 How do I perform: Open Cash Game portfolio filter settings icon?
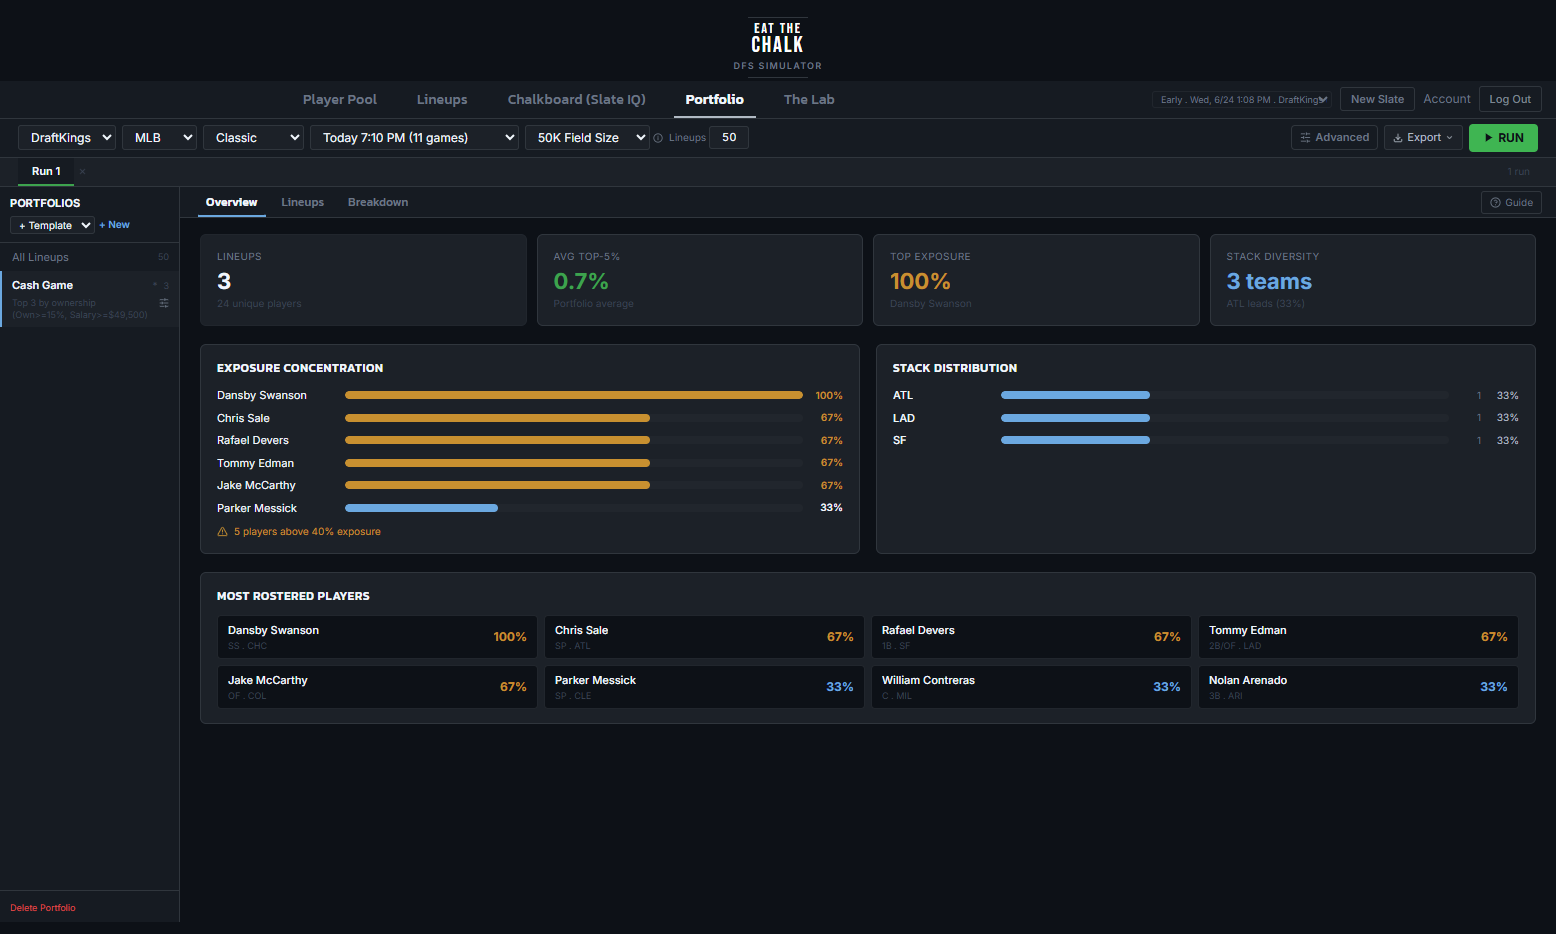point(164,303)
